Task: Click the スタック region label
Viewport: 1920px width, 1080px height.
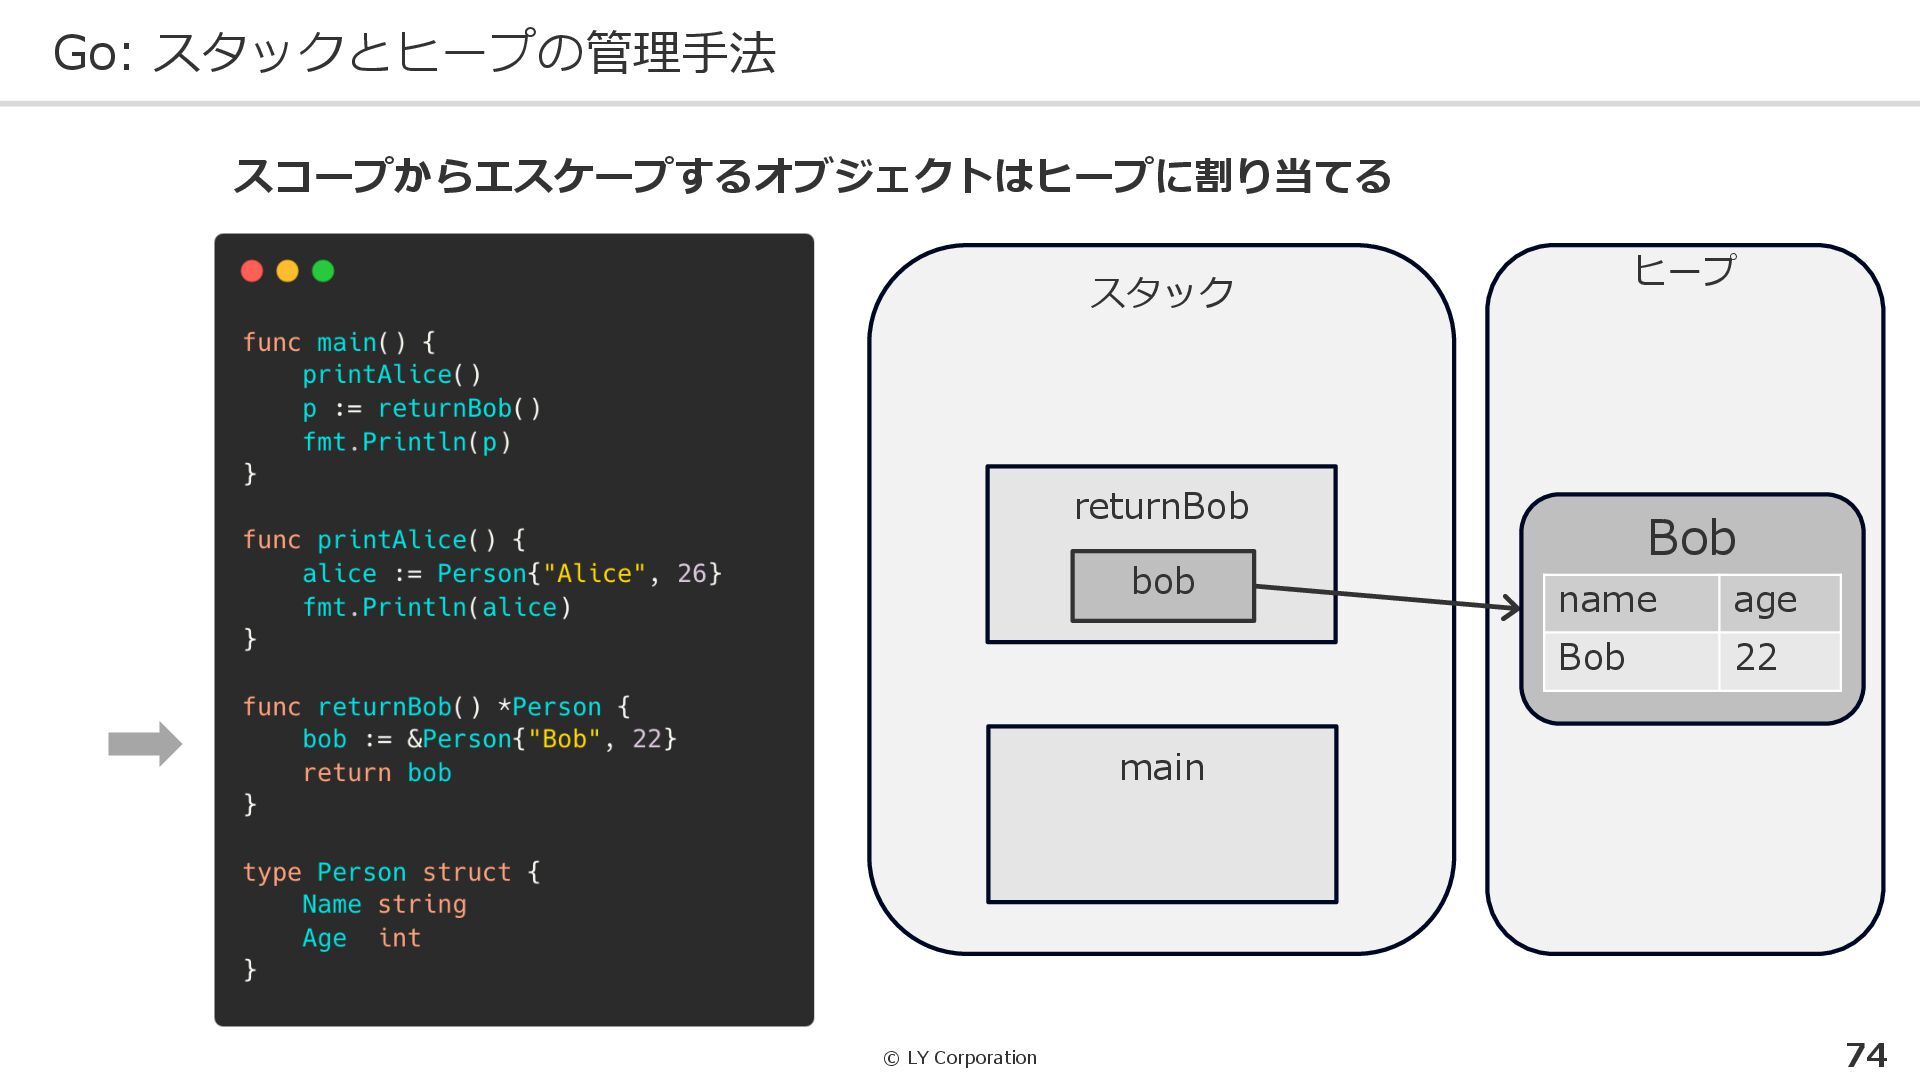Action: pos(1161,293)
